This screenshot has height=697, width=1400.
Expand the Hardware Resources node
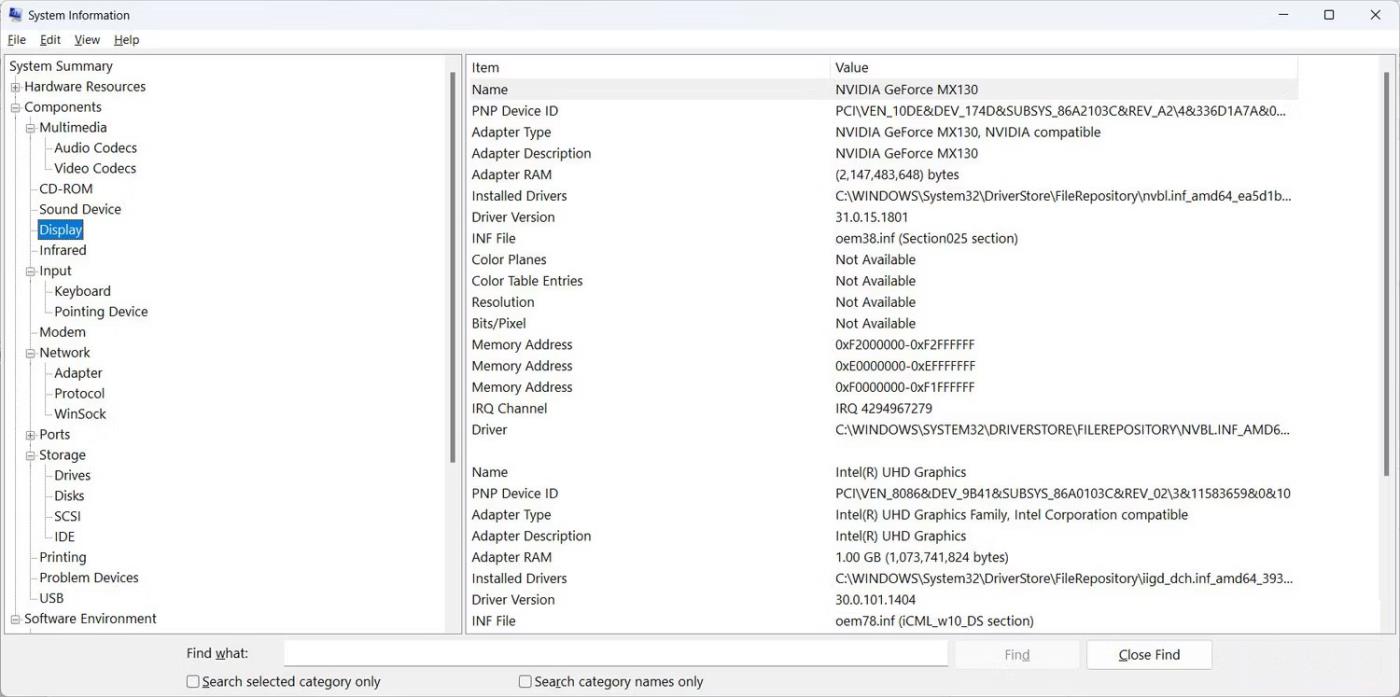point(15,87)
